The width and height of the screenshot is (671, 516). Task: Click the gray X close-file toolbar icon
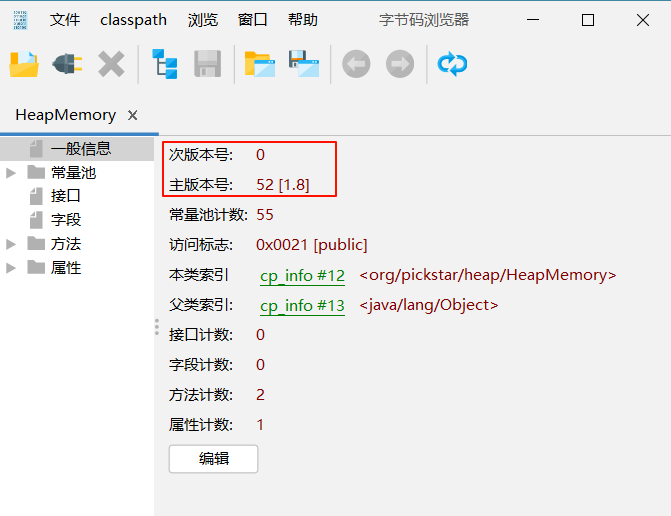point(111,64)
